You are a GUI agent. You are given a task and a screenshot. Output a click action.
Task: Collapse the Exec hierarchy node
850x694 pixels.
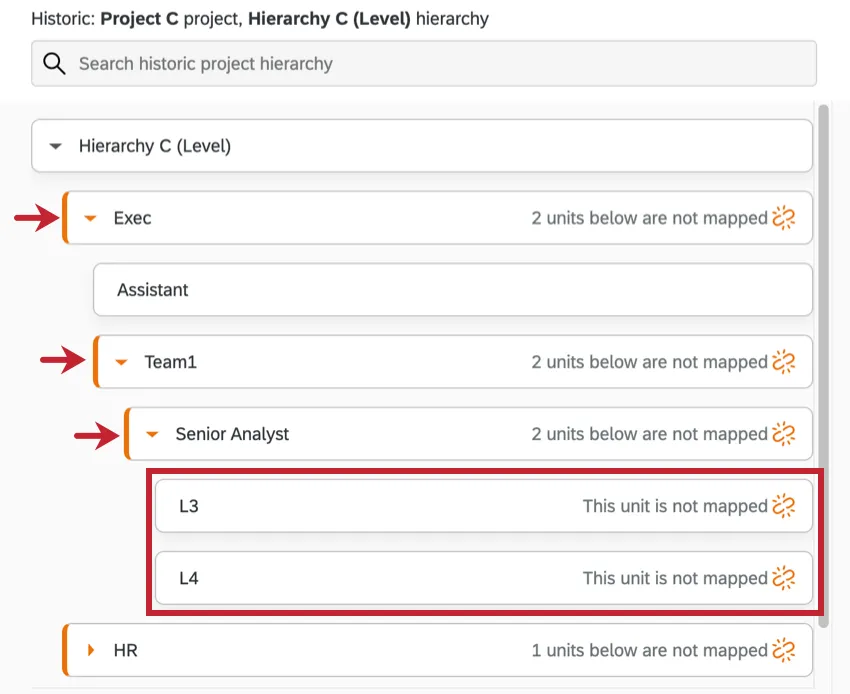92,218
